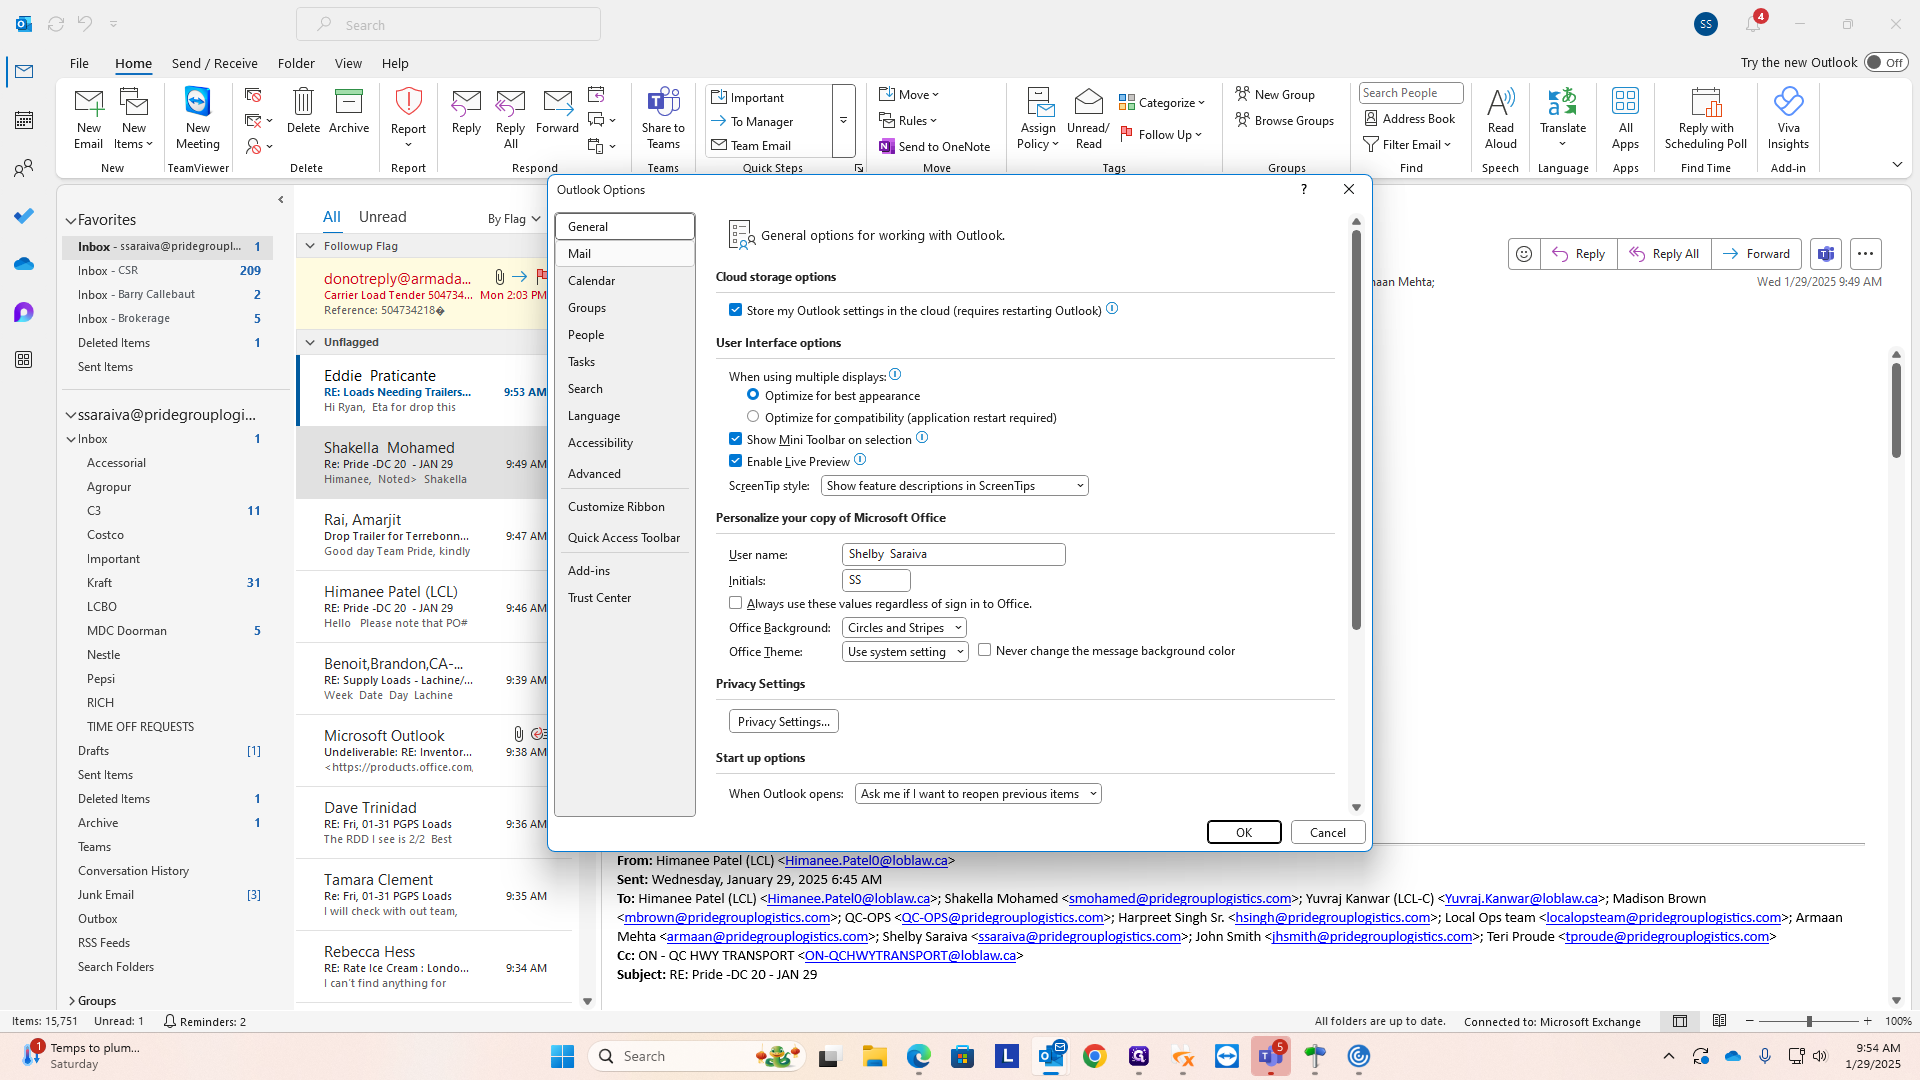The height and width of the screenshot is (1080, 1920).
Task: Click OK in Outlook Options dialog
Action: click(x=1243, y=832)
